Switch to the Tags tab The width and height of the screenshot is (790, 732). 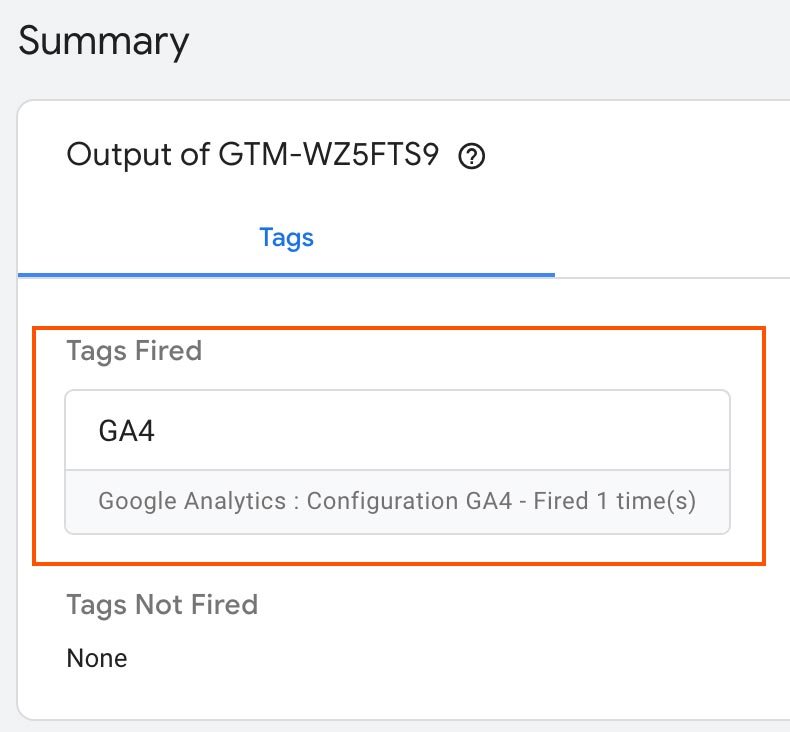tap(286, 237)
